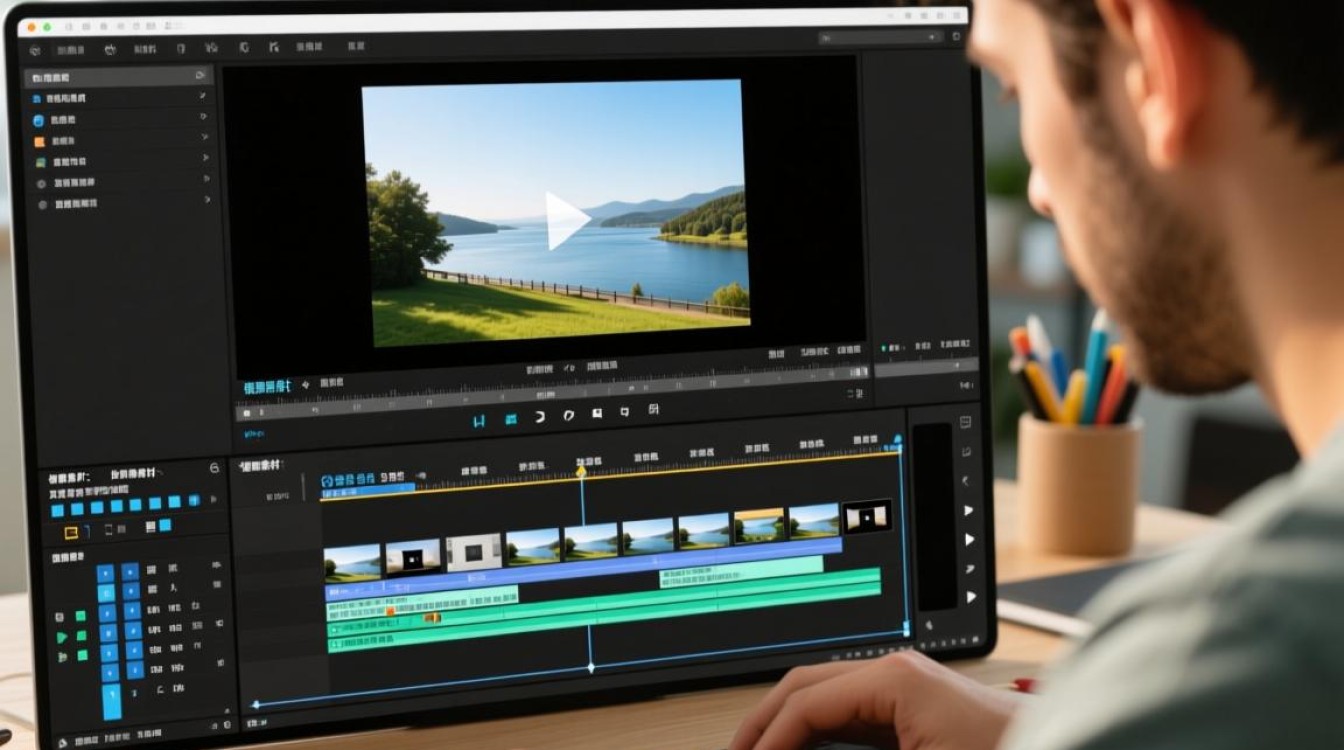Image resolution: width=1344 pixels, height=750 pixels.
Task: Click the tall blue block ending the blue column
Action: click(x=111, y=701)
